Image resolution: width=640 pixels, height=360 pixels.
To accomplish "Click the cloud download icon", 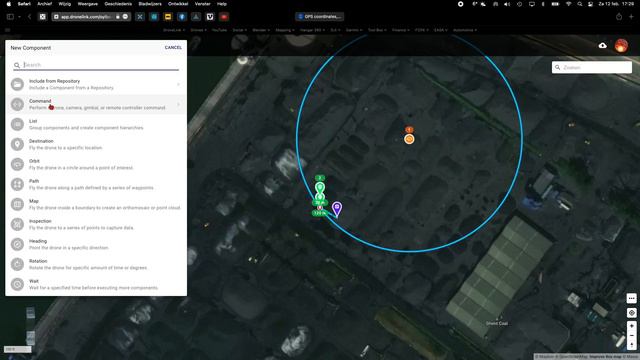I will click(602, 45).
